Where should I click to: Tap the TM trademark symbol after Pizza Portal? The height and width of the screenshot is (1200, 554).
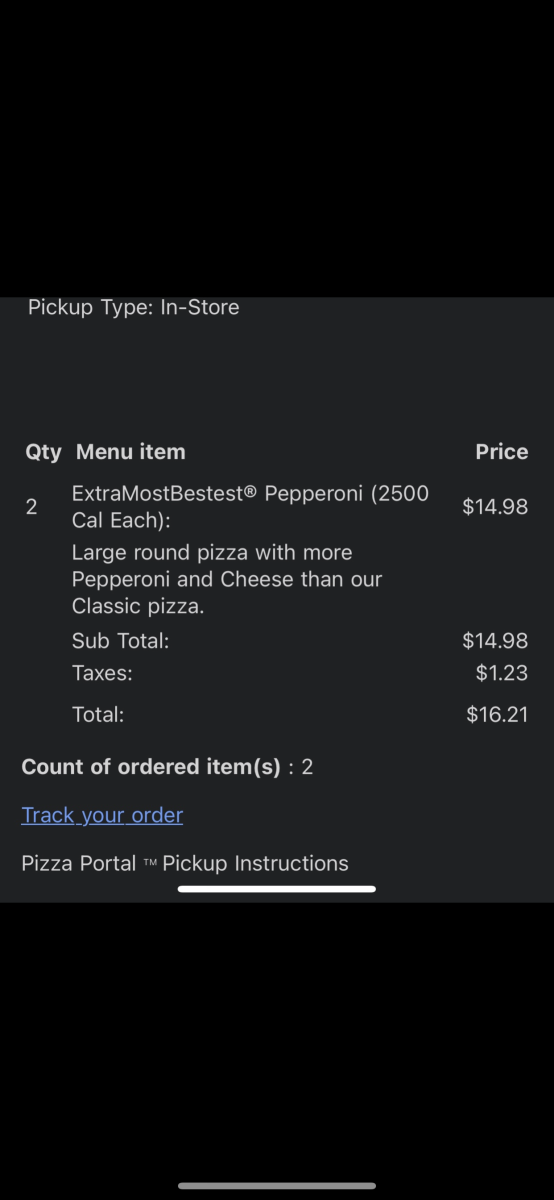[x=149, y=863]
